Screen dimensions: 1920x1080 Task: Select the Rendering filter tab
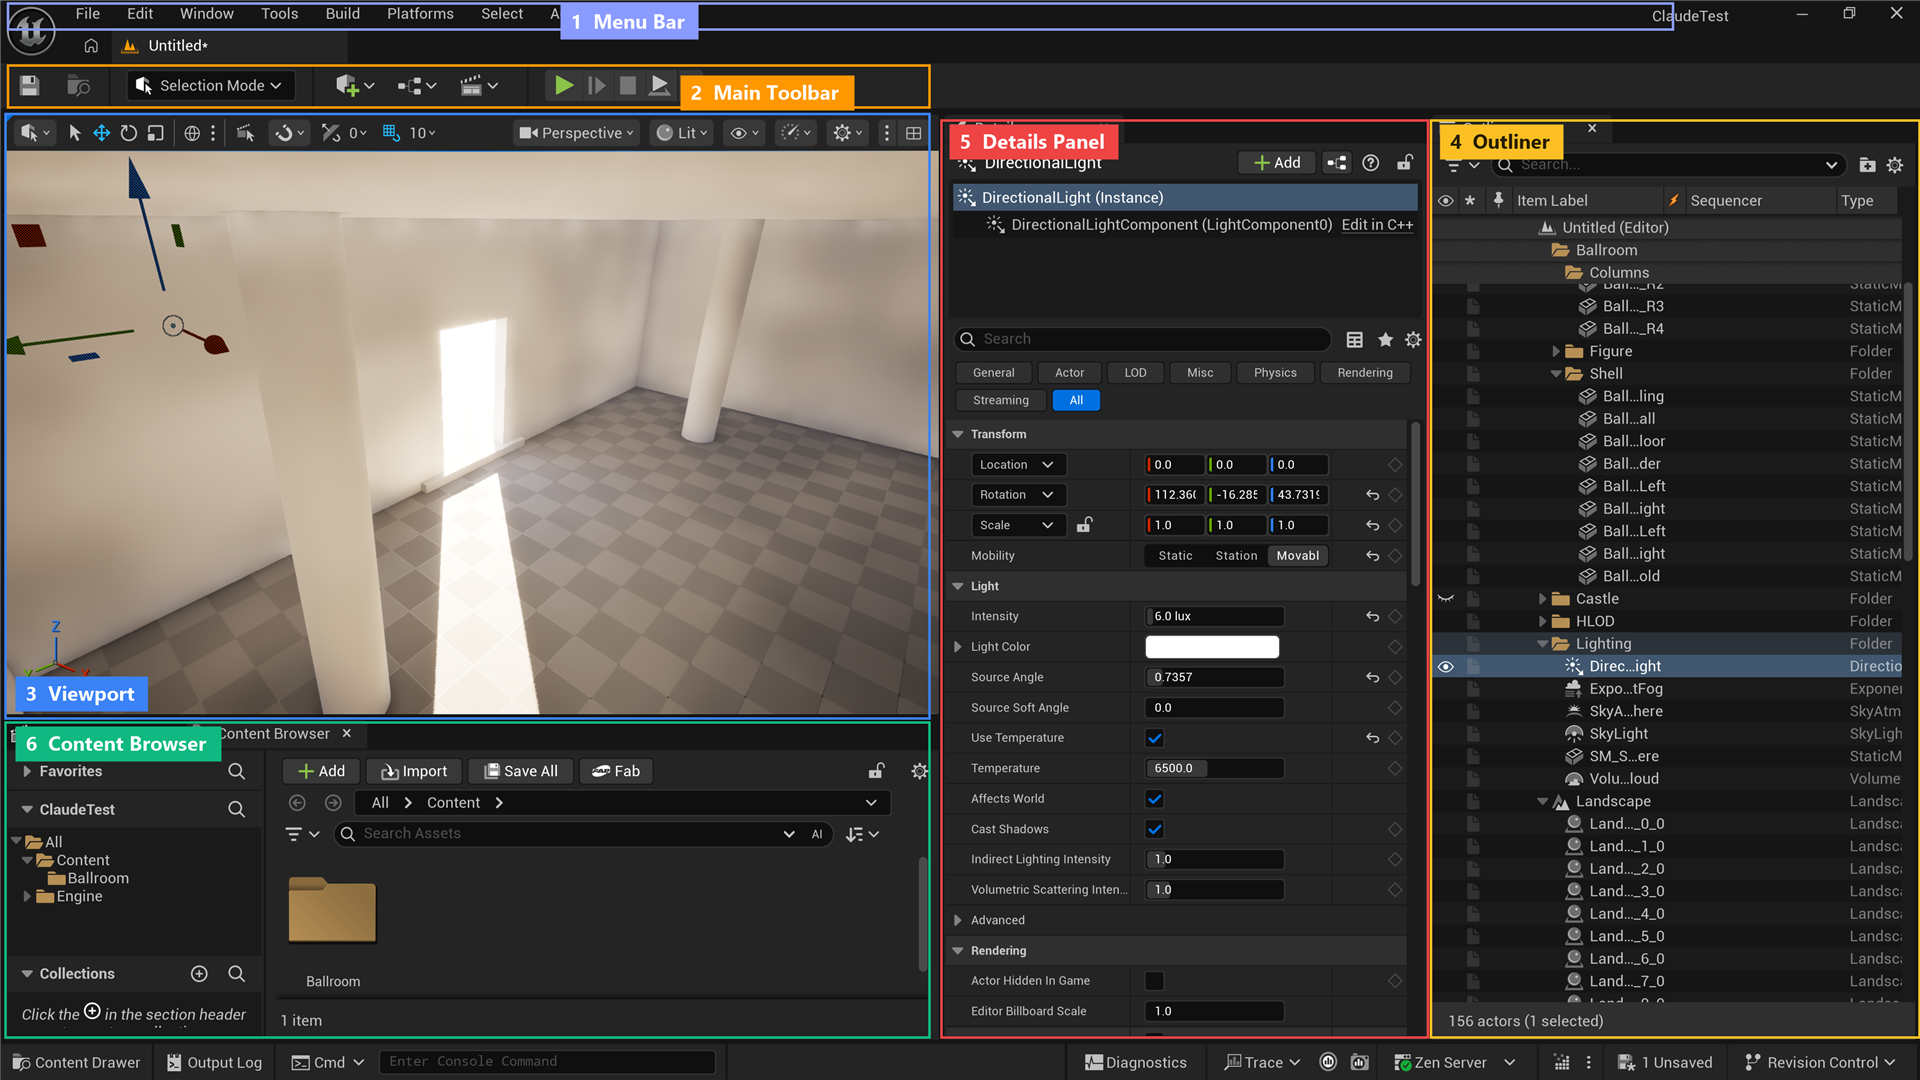[1364, 373]
